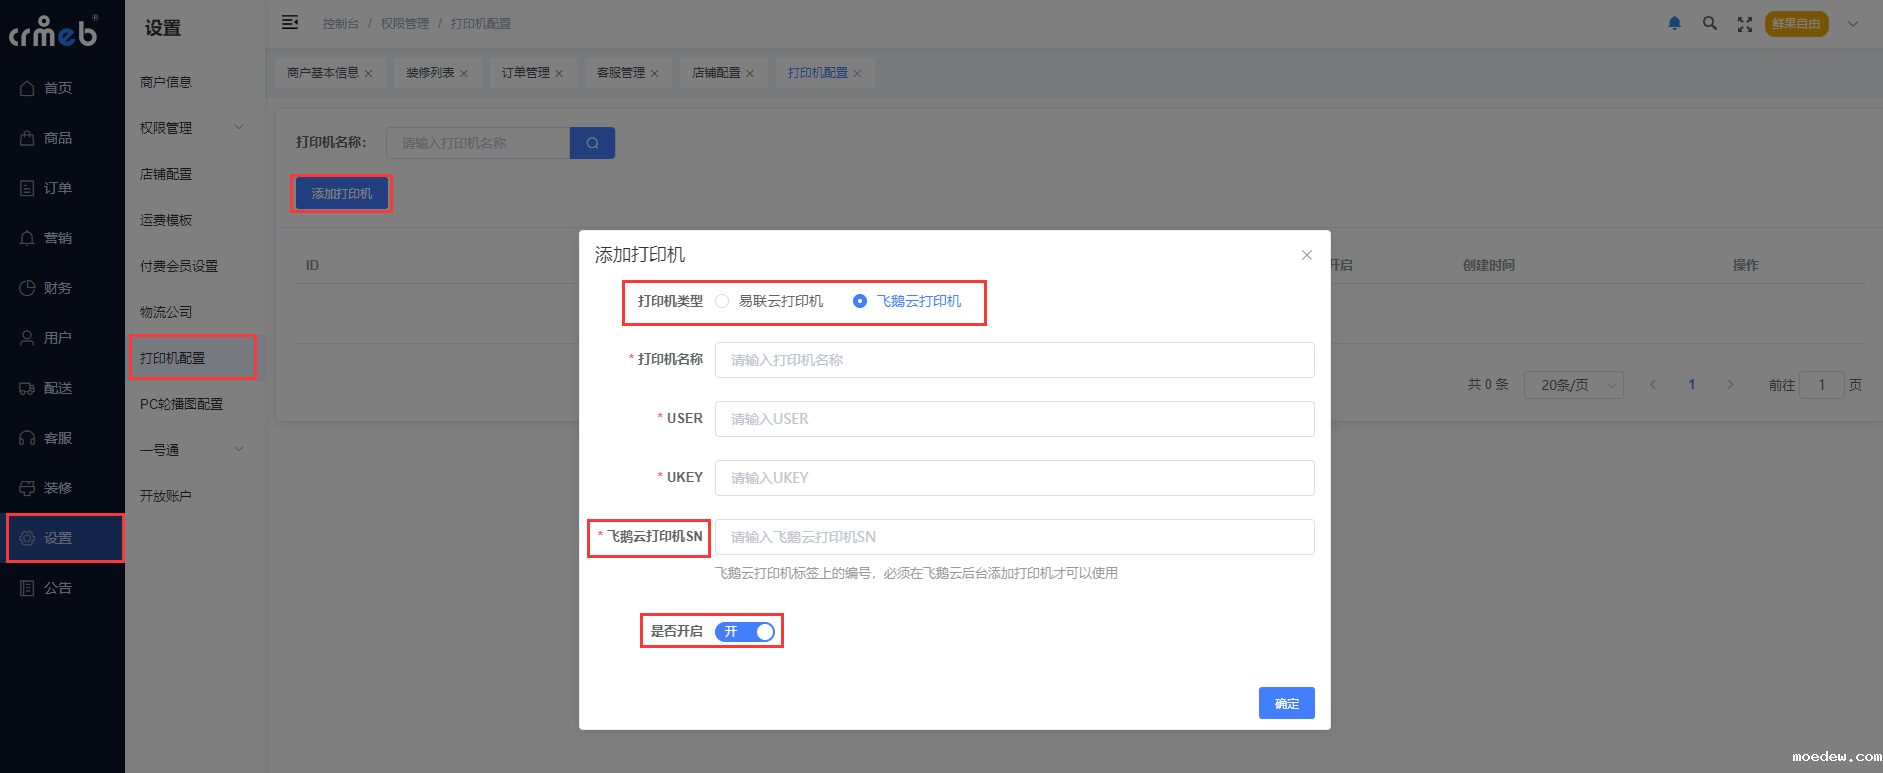Image resolution: width=1883 pixels, height=773 pixels.
Task: Toggle the 是否开启 switch off
Action: [745, 632]
